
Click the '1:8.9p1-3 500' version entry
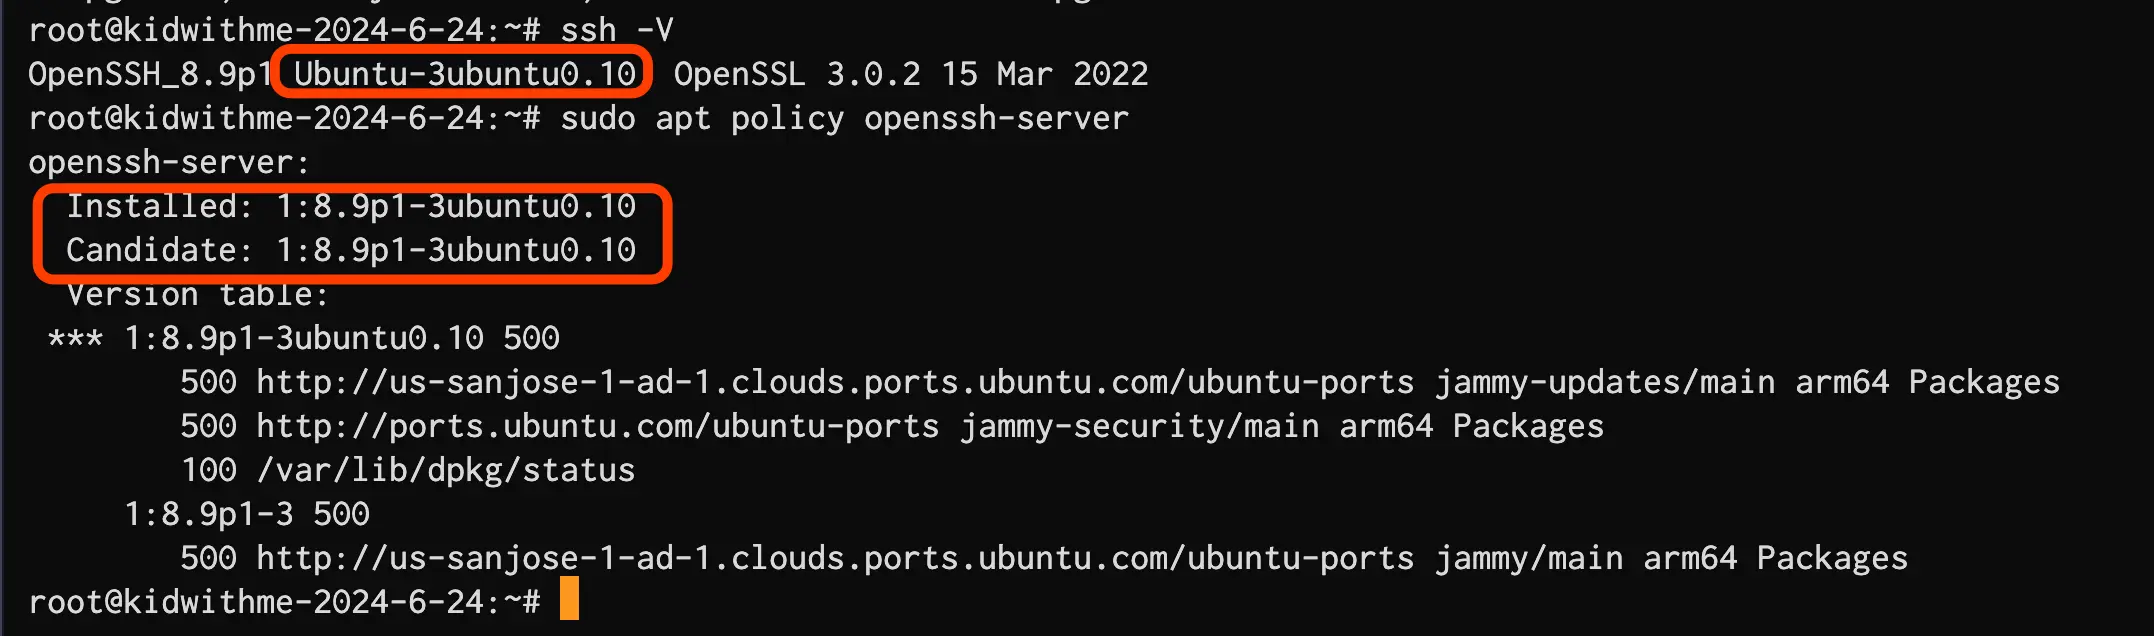pyautogui.click(x=246, y=514)
